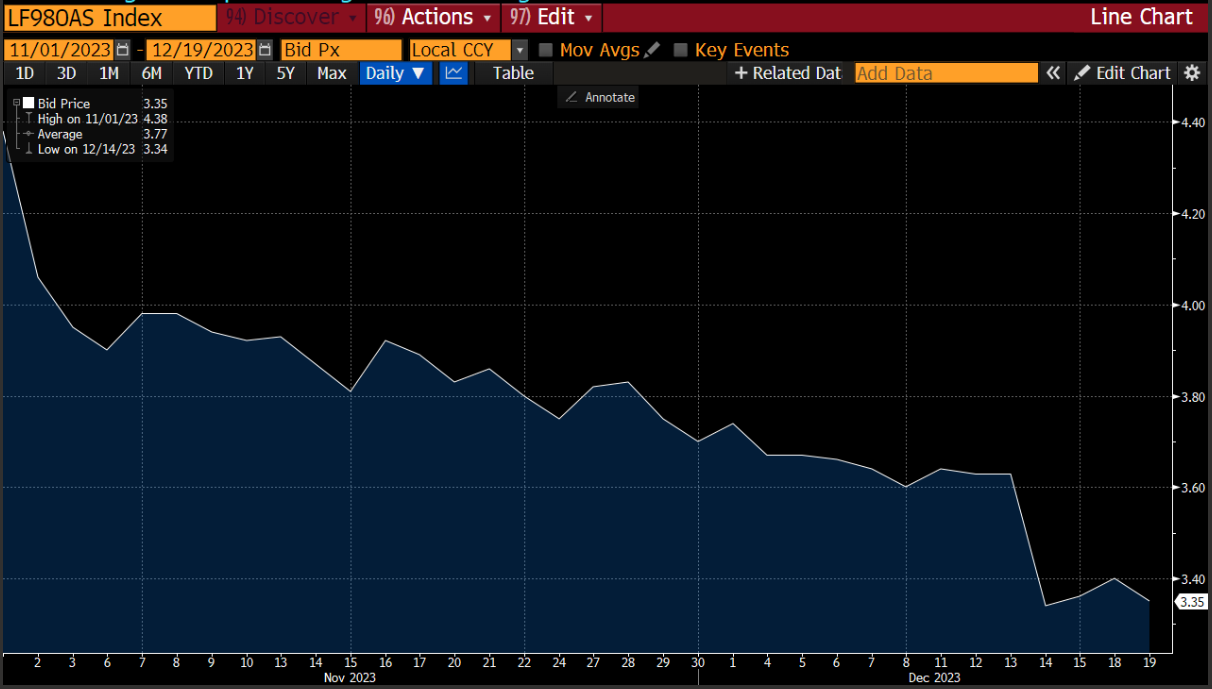
Task: Open the Actions menu
Action: click(432, 17)
